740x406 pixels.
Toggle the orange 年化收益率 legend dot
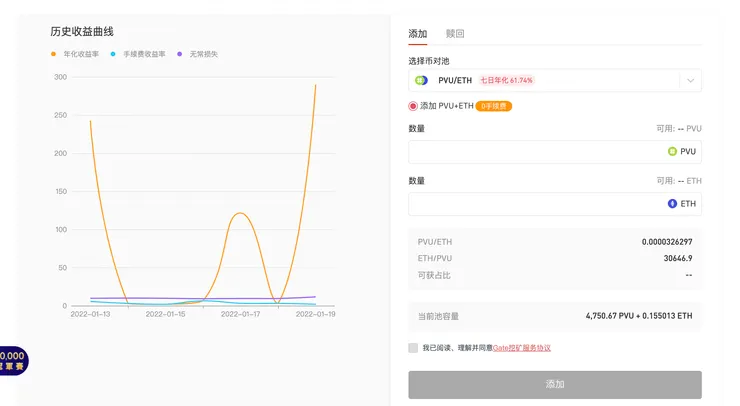point(53,54)
